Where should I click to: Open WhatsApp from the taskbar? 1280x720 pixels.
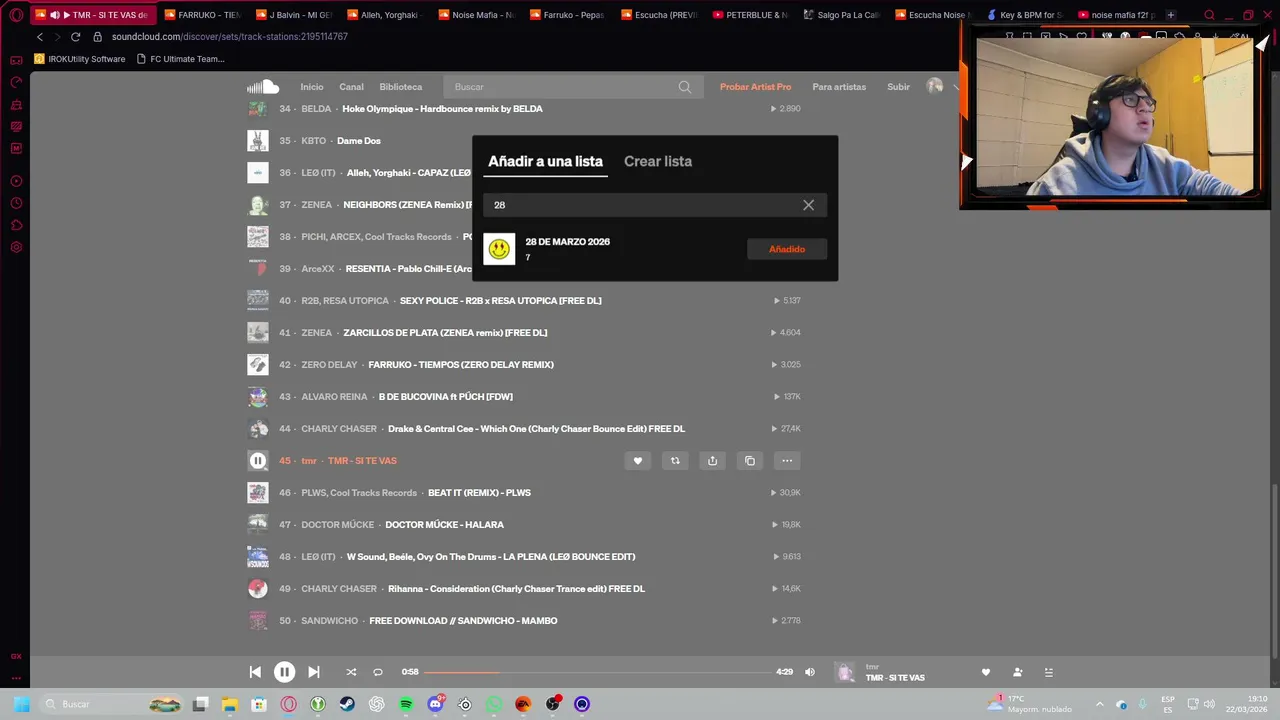494,704
